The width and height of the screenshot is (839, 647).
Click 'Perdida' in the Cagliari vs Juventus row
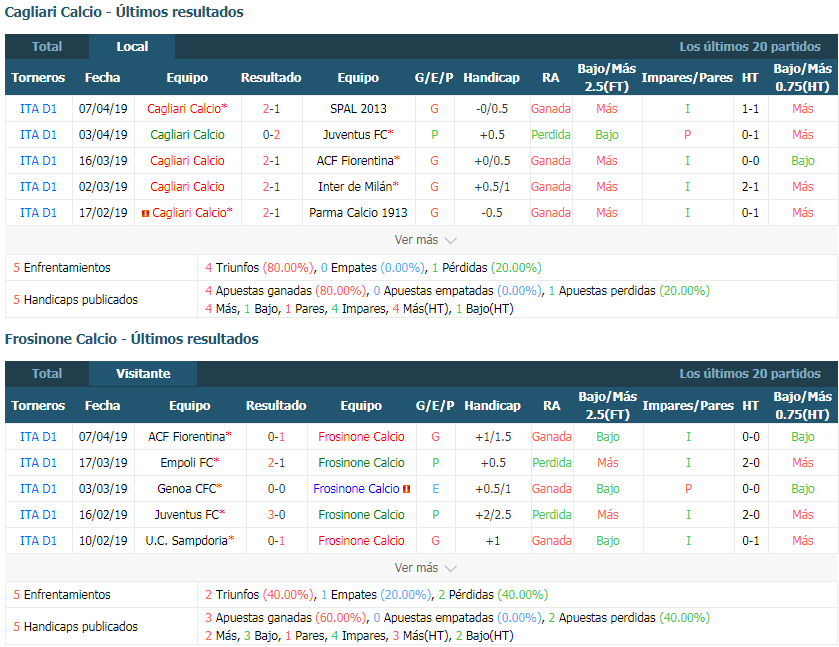551,135
